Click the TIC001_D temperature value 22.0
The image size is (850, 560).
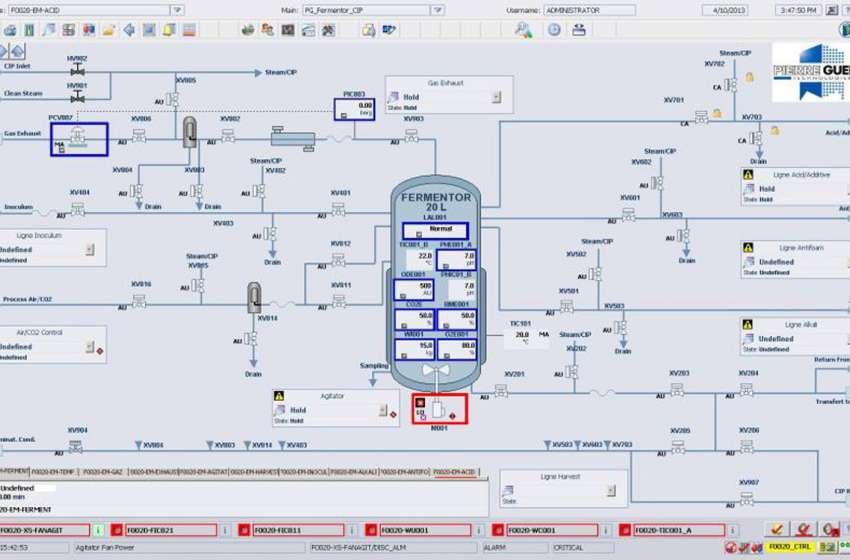coord(424,257)
